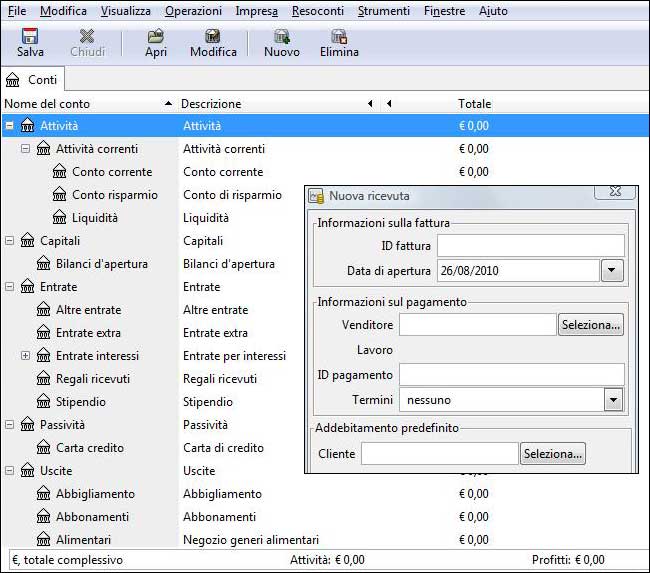Click the Apri open account icon

155,36
